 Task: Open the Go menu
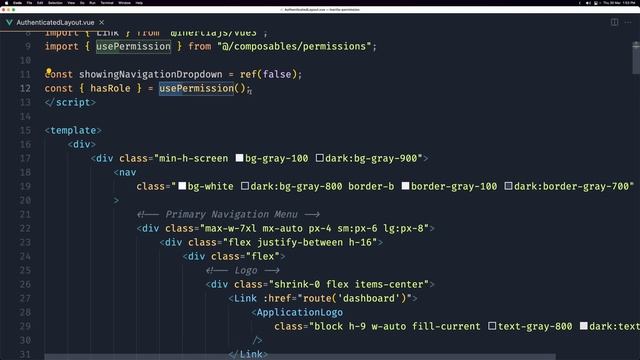tap(82, 3)
